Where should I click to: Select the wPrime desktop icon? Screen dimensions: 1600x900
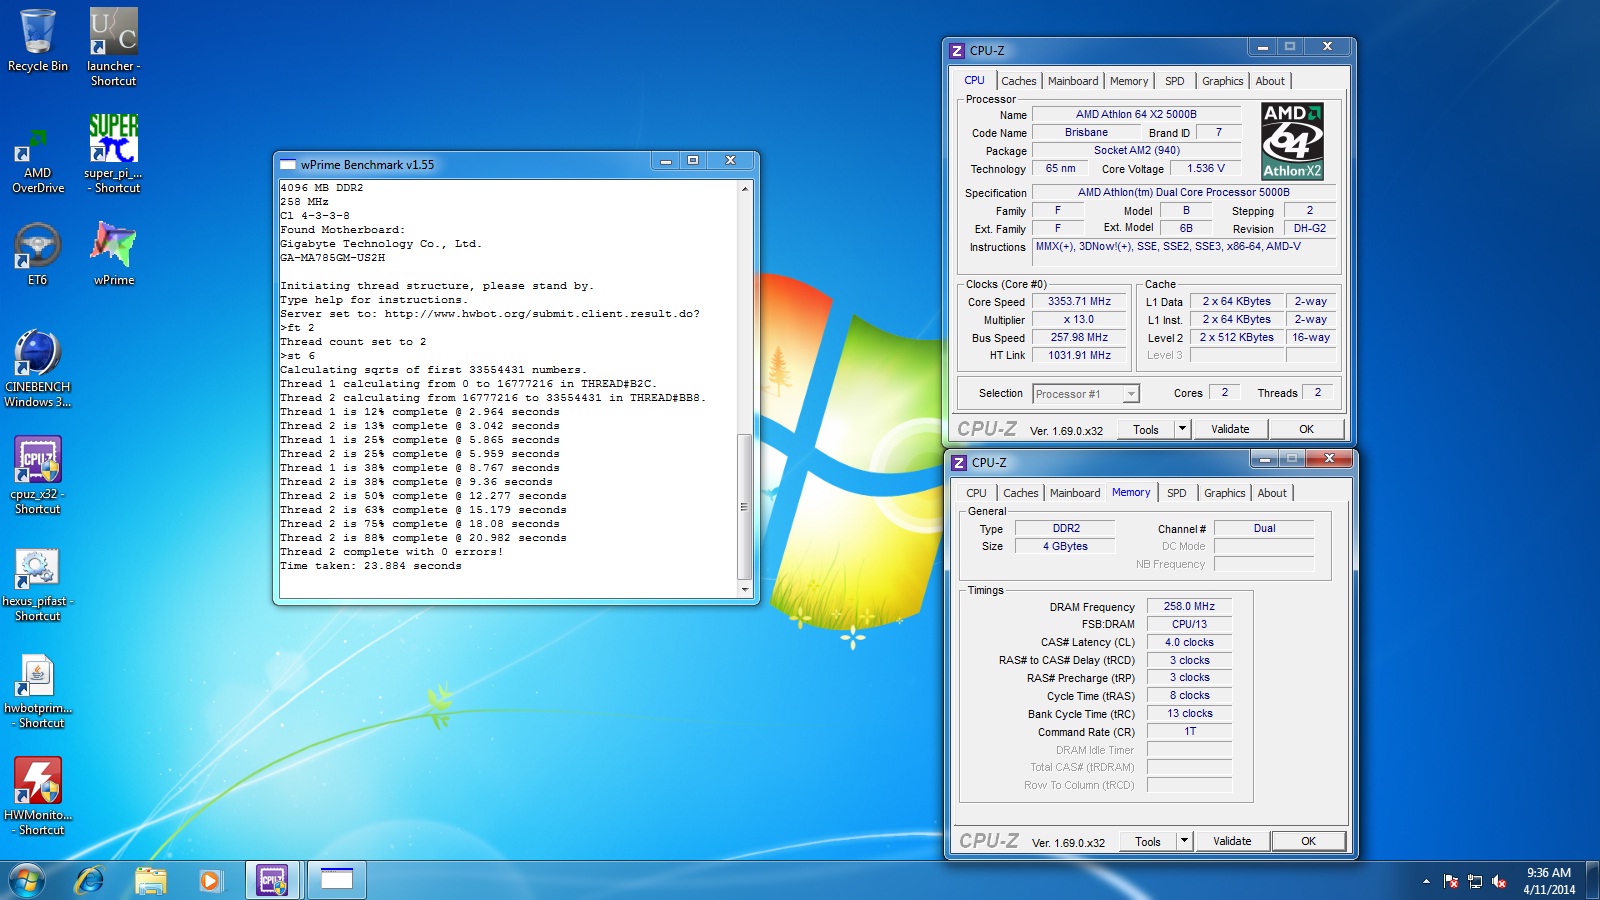[x=113, y=254]
